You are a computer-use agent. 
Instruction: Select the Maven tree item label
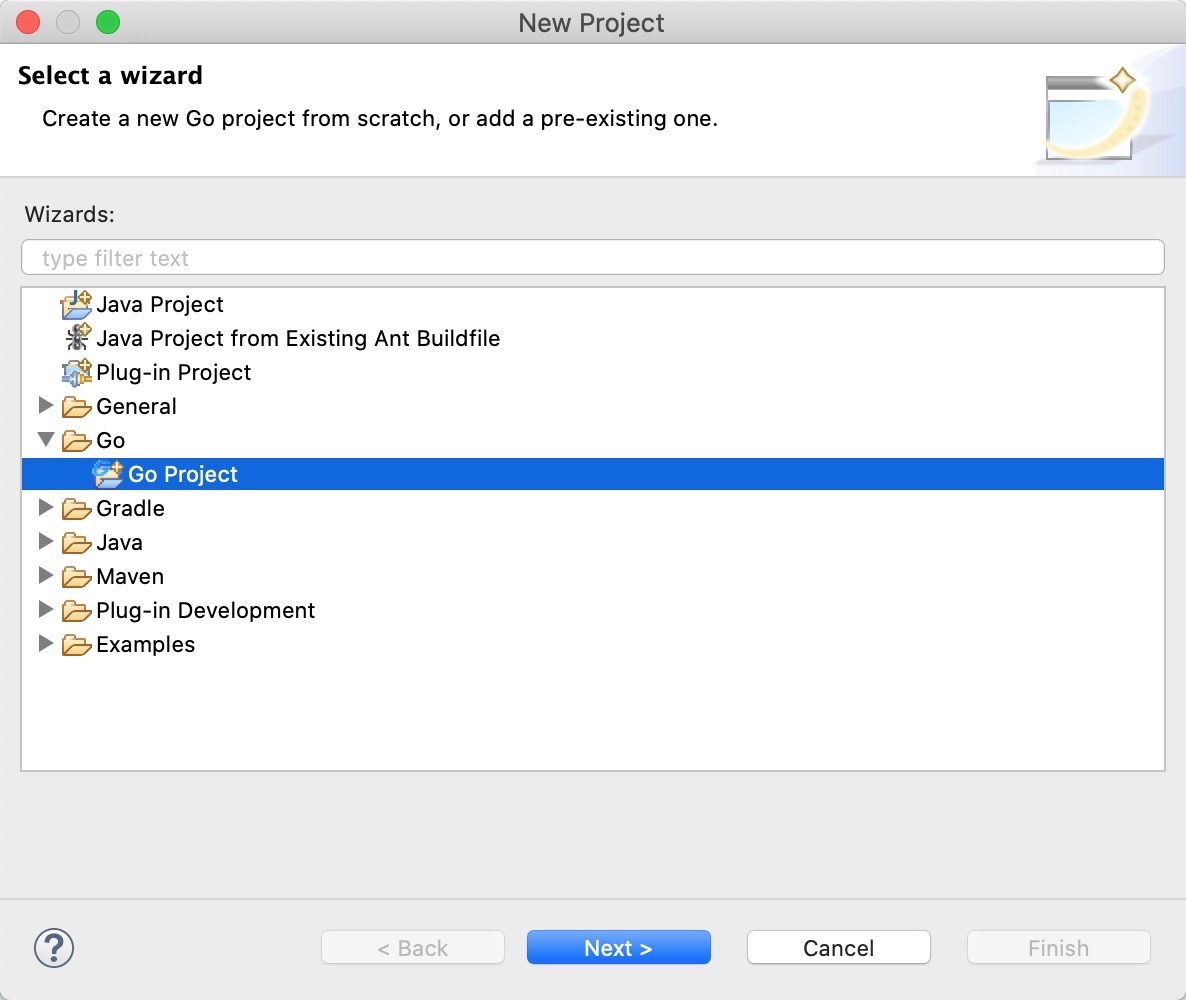pyautogui.click(x=130, y=577)
